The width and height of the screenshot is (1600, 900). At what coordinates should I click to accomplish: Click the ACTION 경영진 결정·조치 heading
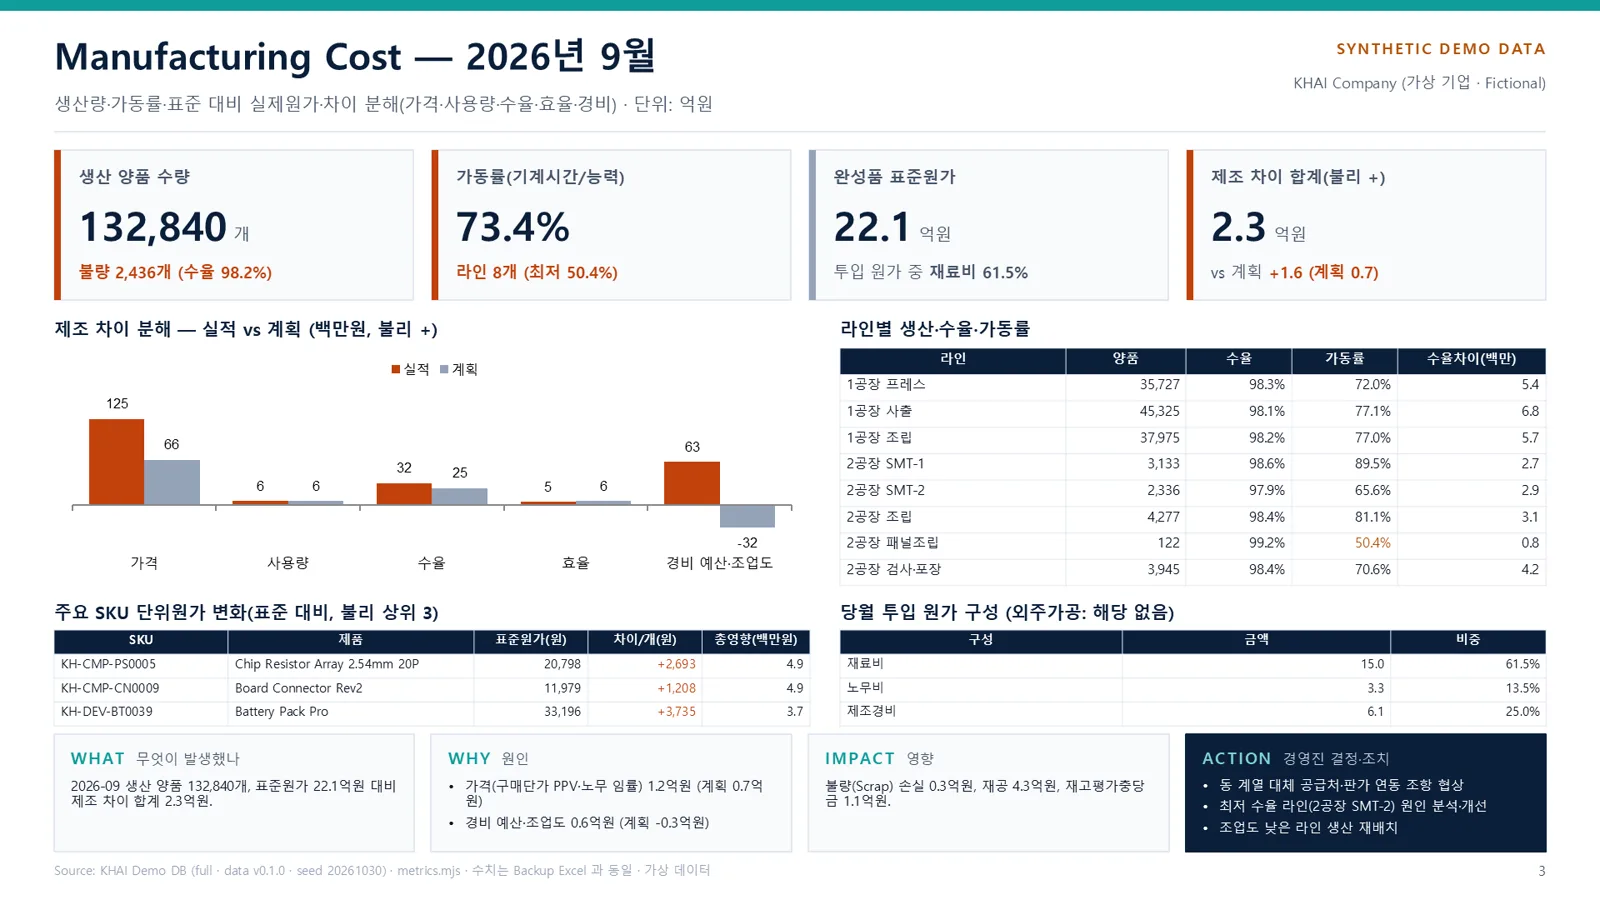tap(1296, 759)
